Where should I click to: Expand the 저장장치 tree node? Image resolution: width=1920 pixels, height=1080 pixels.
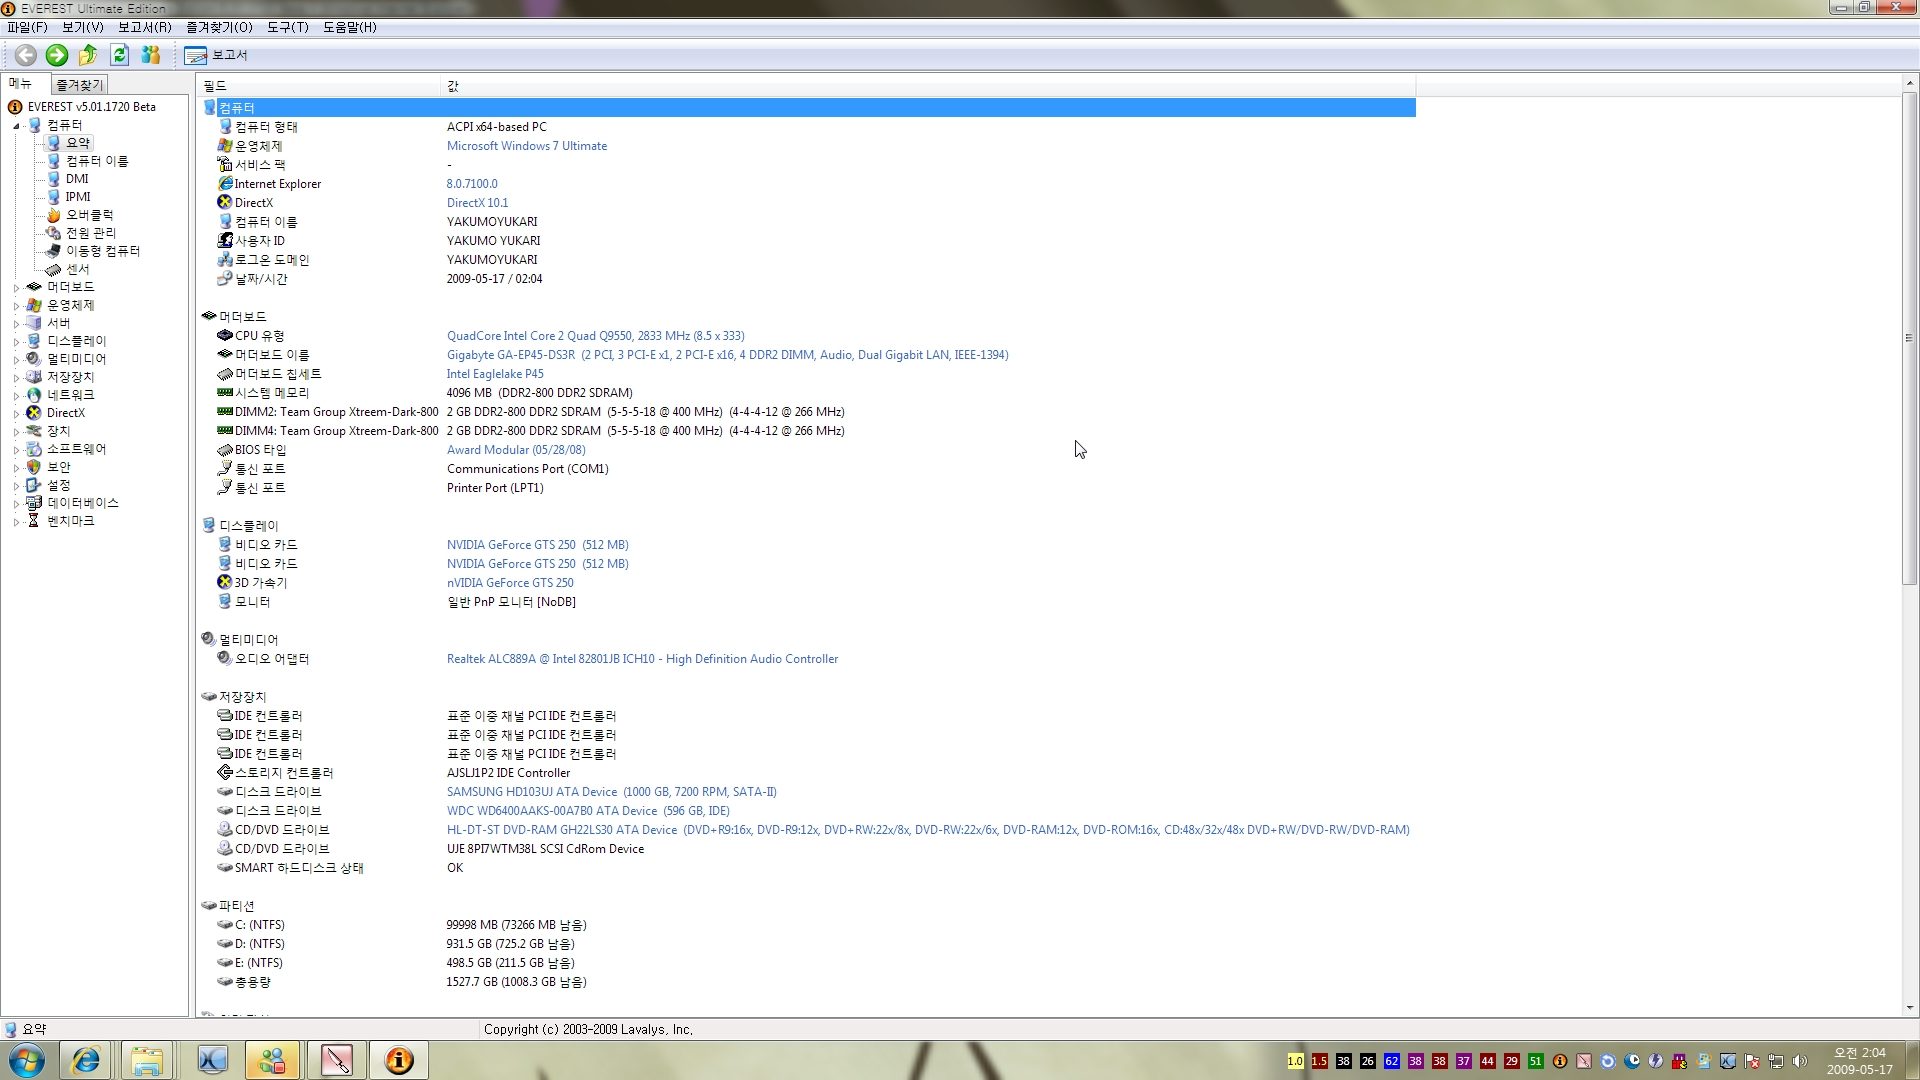point(16,377)
